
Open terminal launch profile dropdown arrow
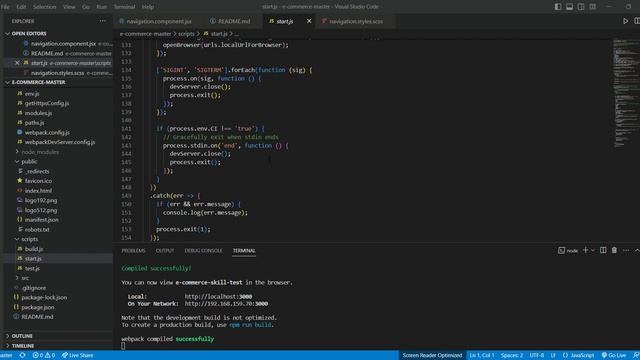[x=593, y=250]
